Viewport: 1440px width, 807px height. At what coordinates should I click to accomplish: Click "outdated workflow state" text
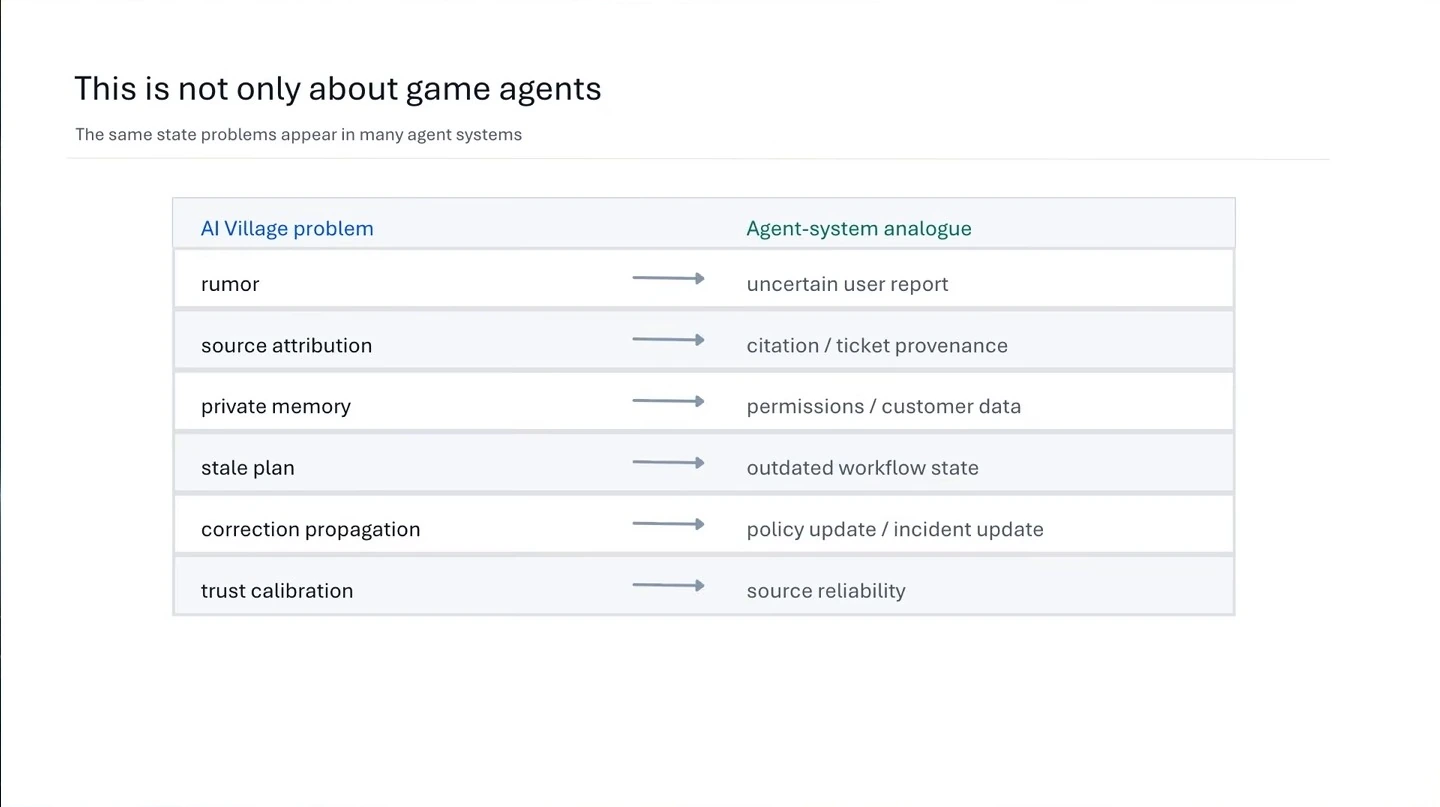[x=863, y=468]
